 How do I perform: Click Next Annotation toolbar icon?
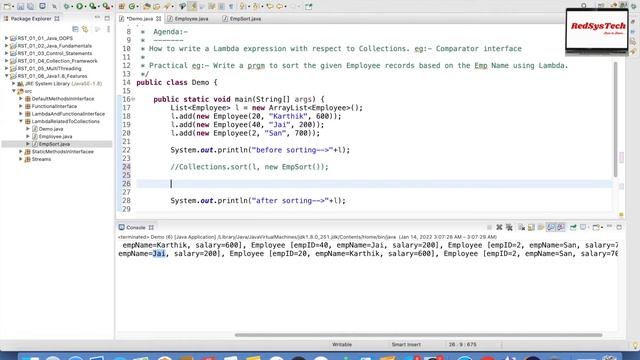click(243, 6)
